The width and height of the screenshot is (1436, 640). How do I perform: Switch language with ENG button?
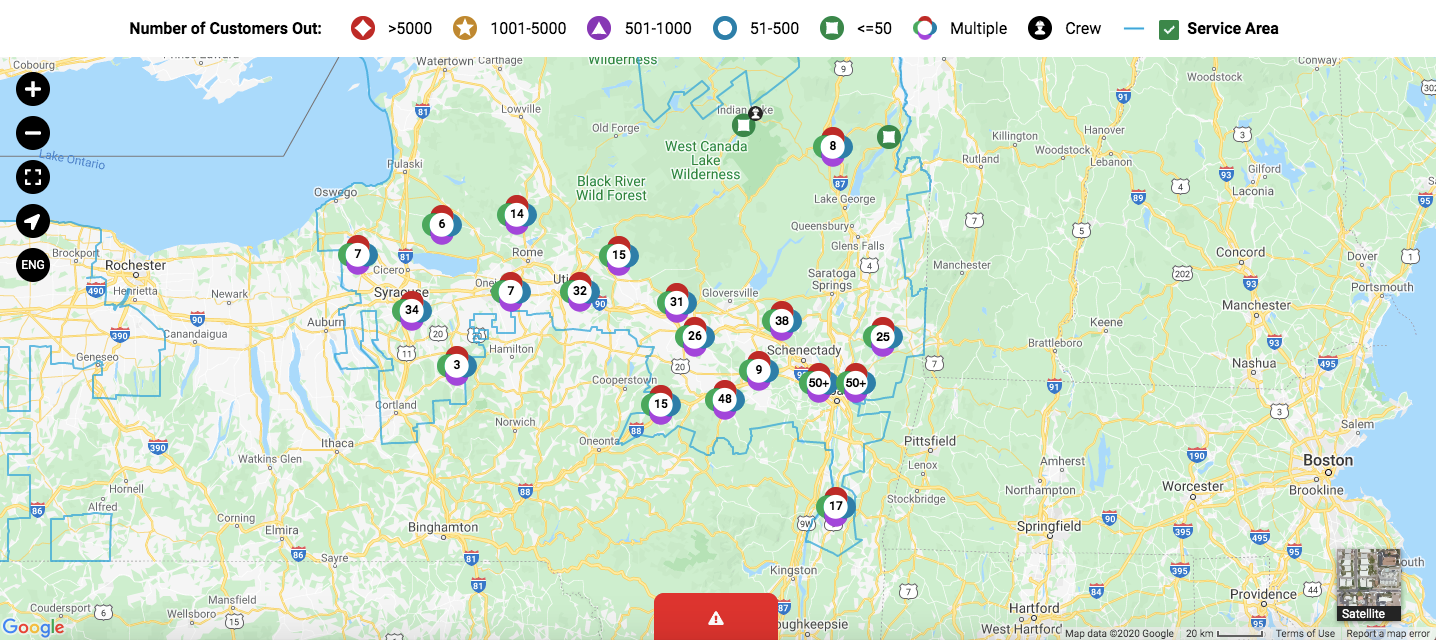33,265
